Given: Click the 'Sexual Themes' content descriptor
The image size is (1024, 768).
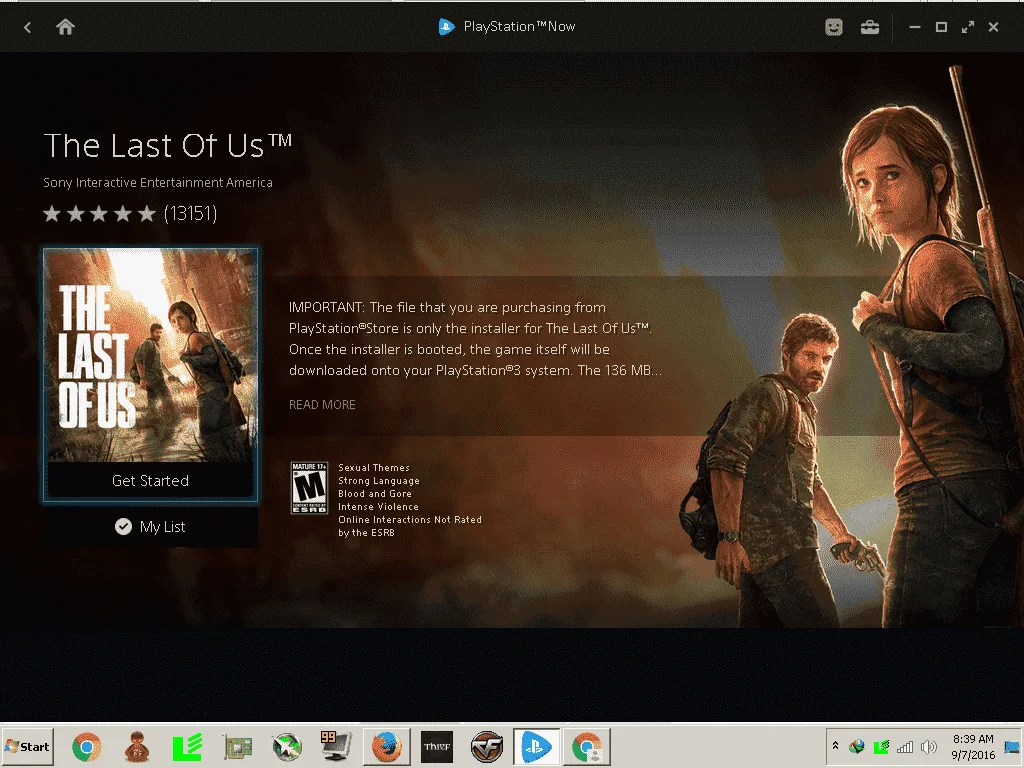Looking at the screenshot, I should (x=374, y=468).
